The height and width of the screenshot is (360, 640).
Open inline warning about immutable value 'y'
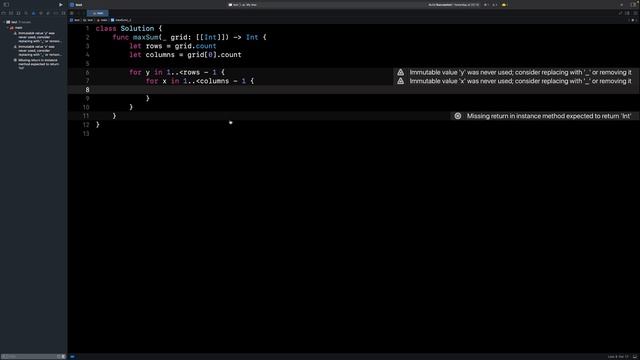pos(516,72)
